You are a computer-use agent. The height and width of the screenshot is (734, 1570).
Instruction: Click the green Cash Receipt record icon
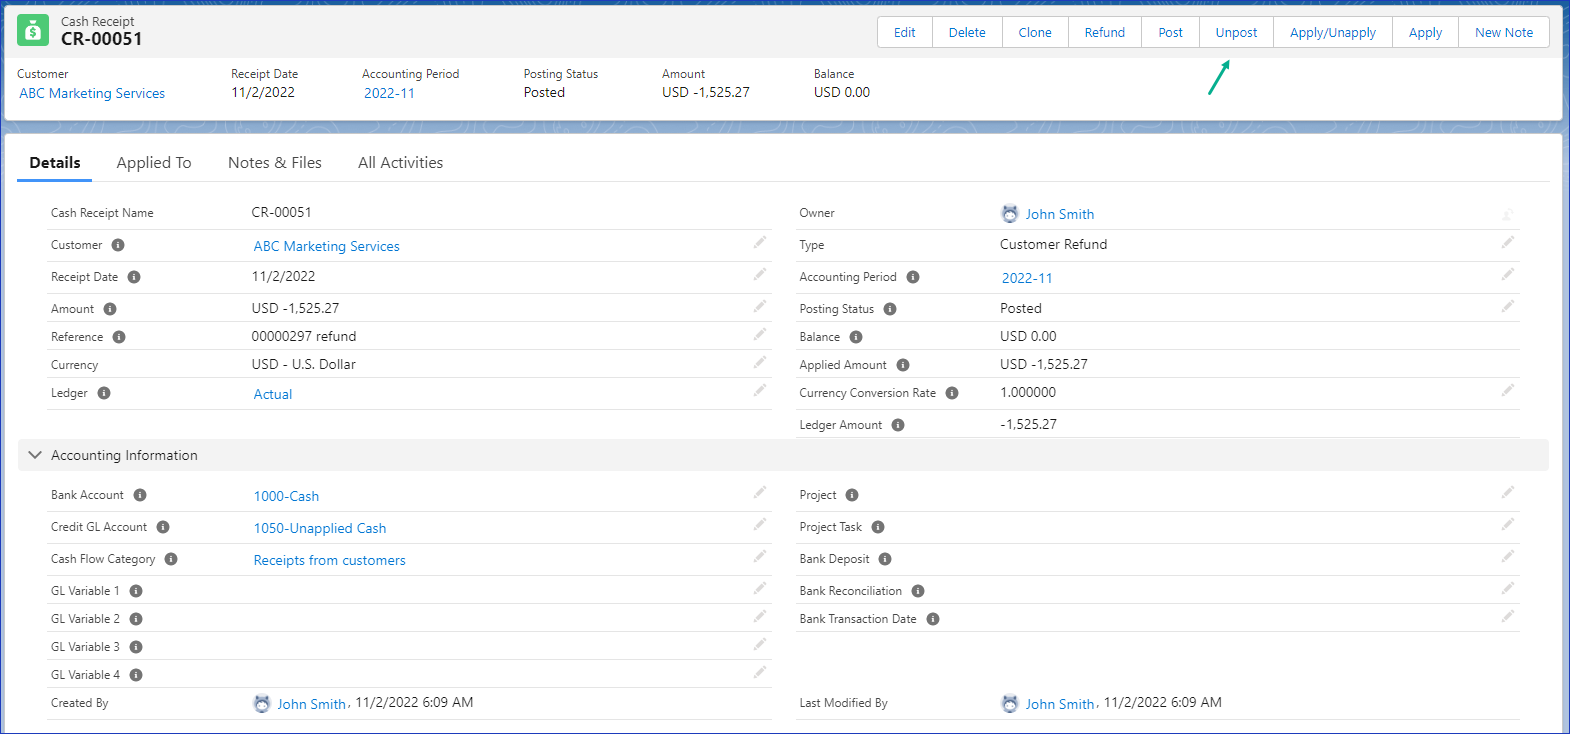[33, 31]
